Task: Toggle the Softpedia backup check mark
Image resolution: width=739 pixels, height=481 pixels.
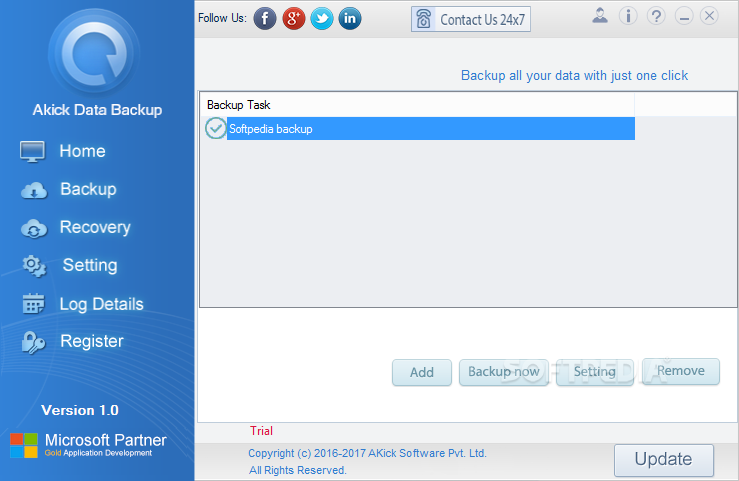Action: [x=215, y=128]
